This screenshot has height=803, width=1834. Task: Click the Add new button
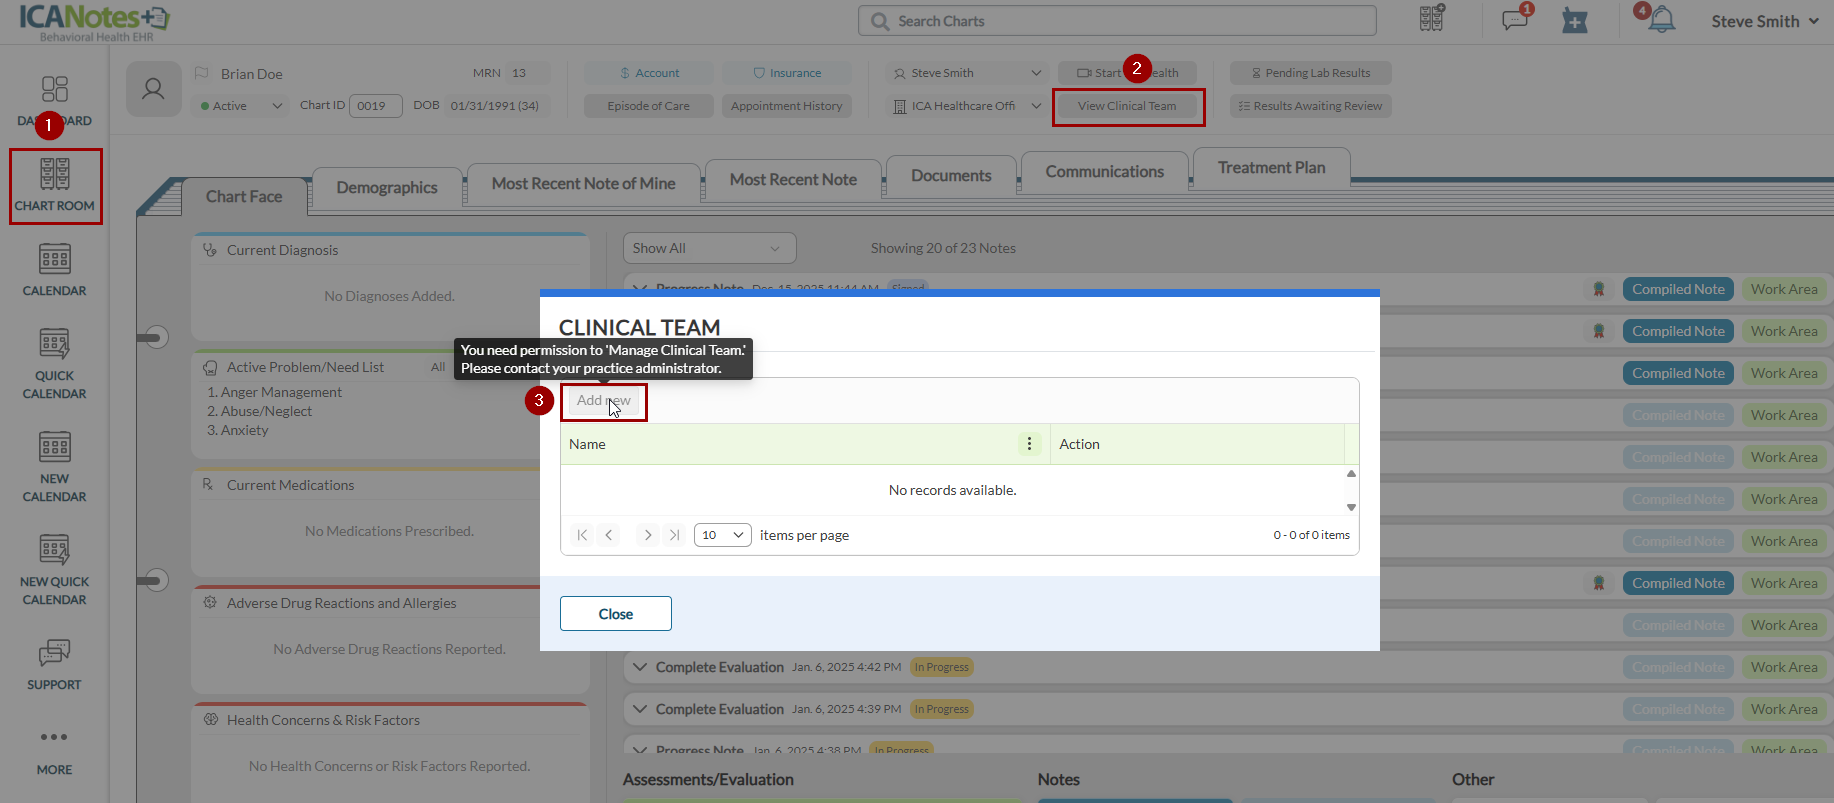[603, 401]
